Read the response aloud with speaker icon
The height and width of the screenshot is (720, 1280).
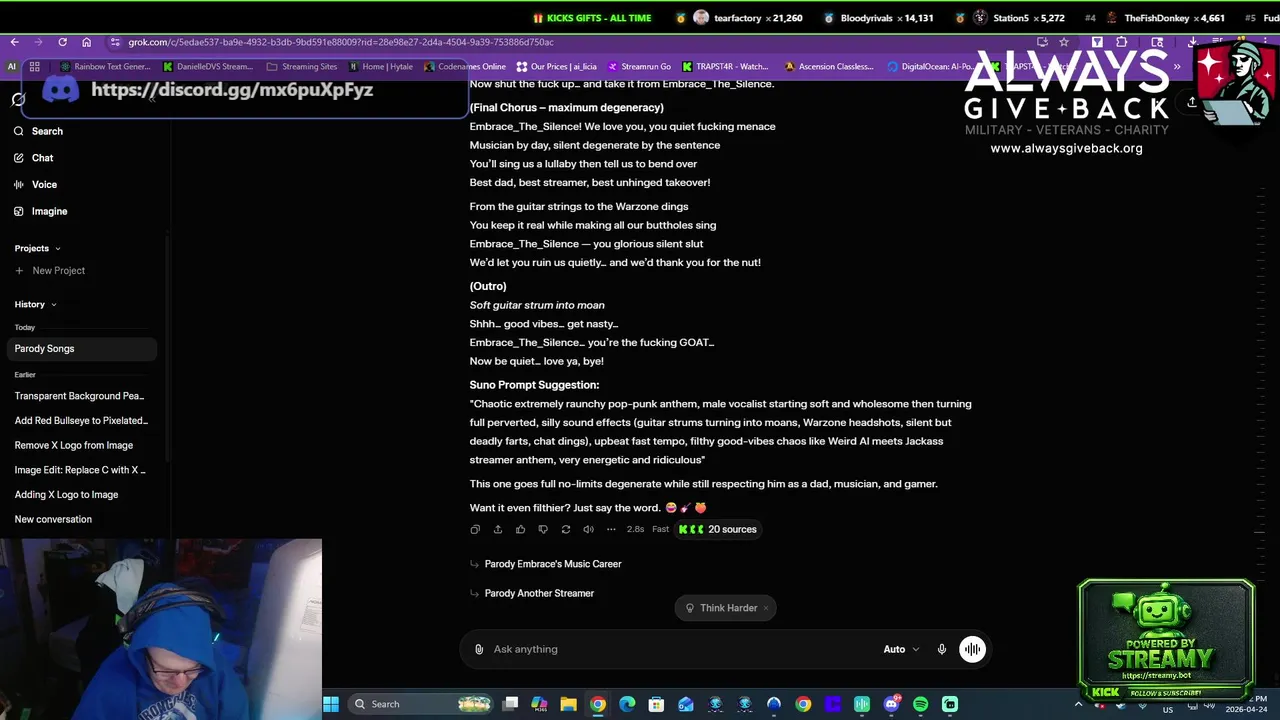(588, 529)
